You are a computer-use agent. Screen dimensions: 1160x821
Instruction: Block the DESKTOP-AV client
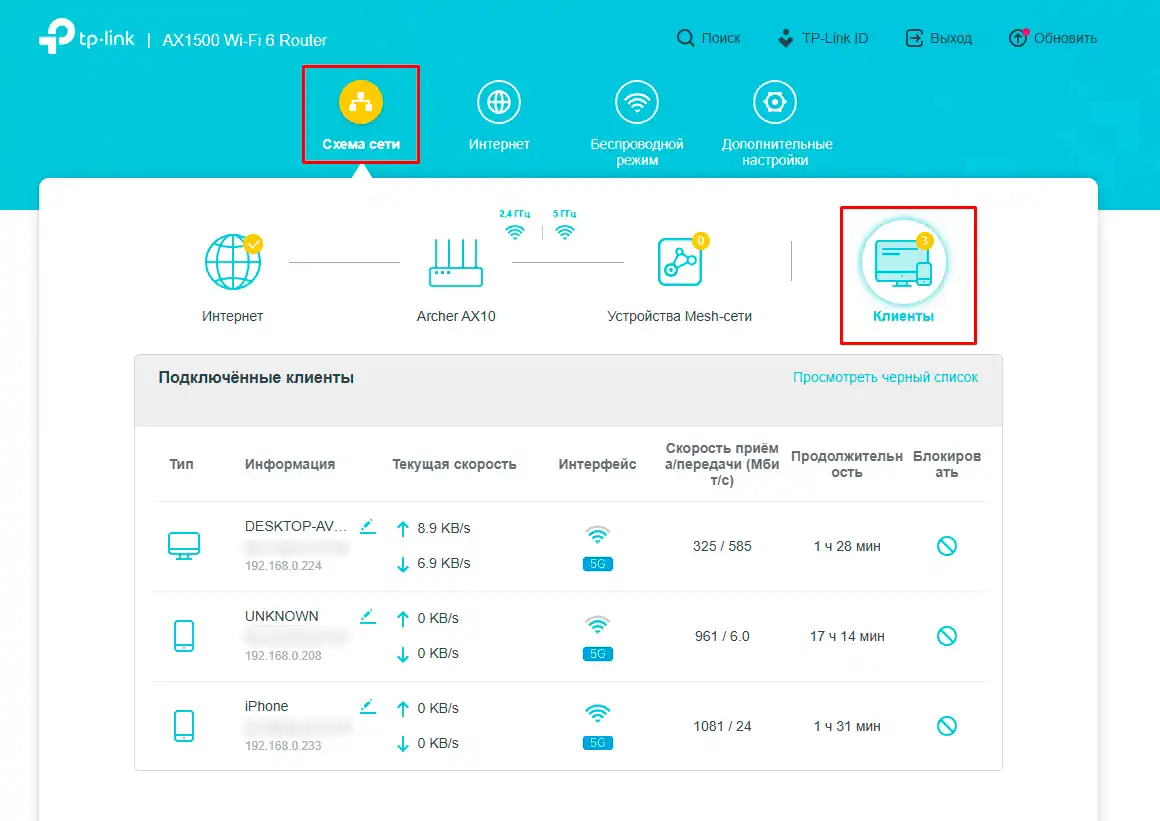pyautogui.click(x=946, y=546)
